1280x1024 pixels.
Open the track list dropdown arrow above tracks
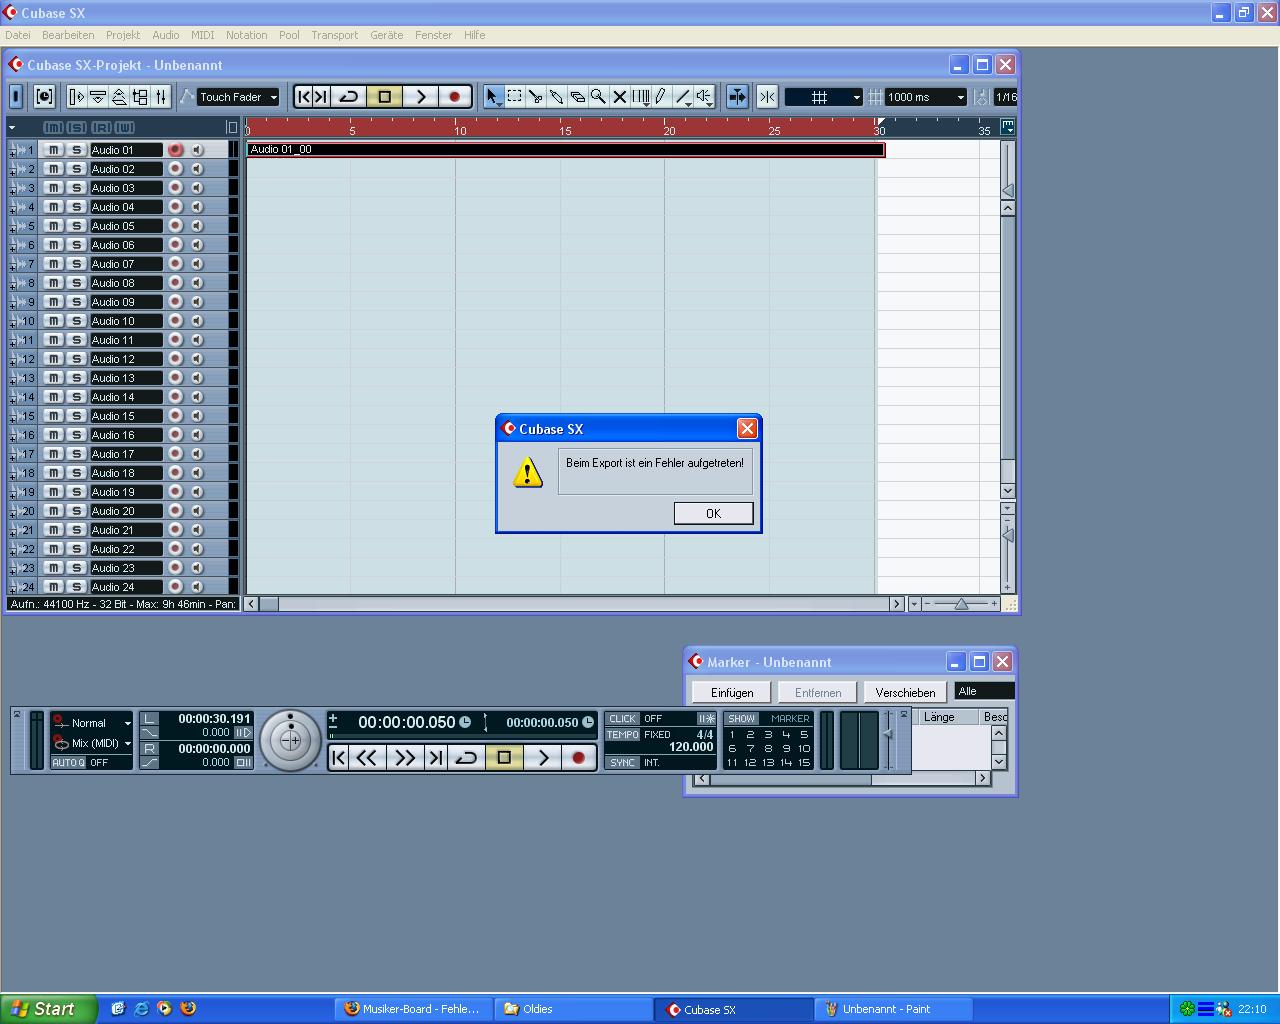[12, 128]
